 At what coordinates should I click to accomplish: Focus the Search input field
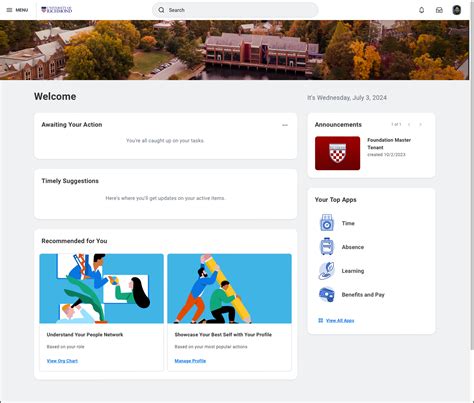click(x=235, y=10)
